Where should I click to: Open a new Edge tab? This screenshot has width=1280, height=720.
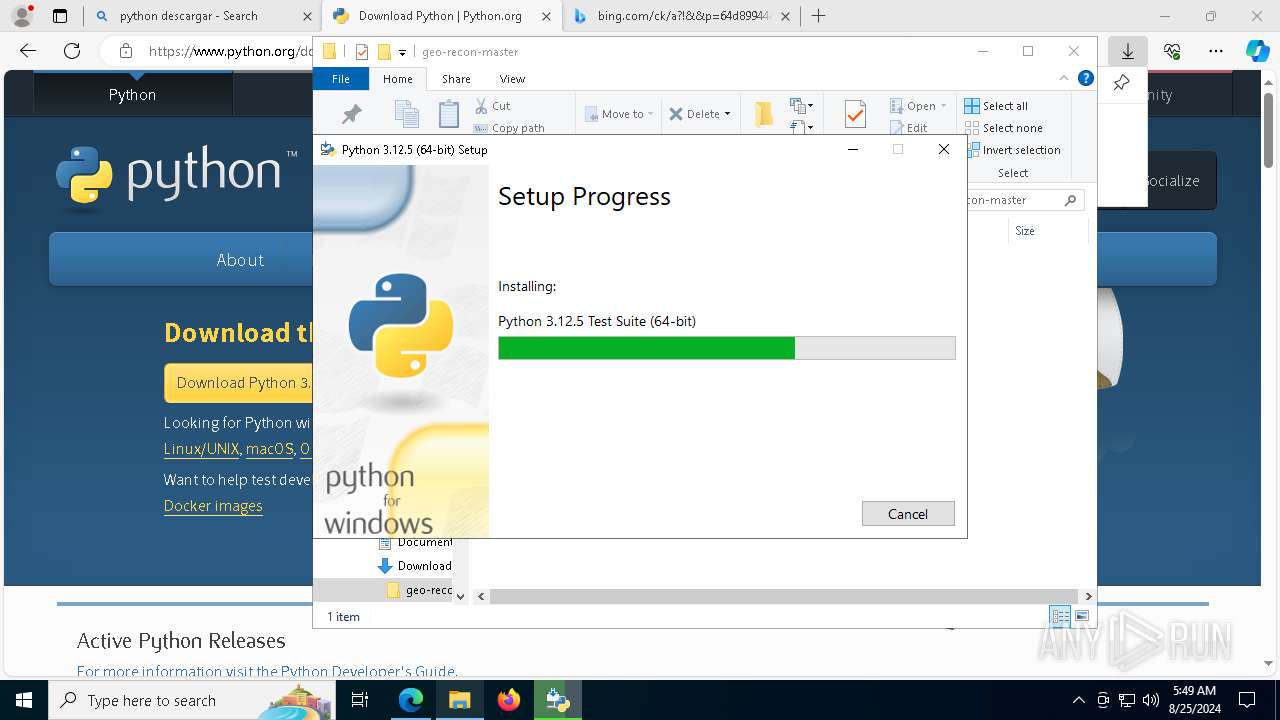(819, 16)
